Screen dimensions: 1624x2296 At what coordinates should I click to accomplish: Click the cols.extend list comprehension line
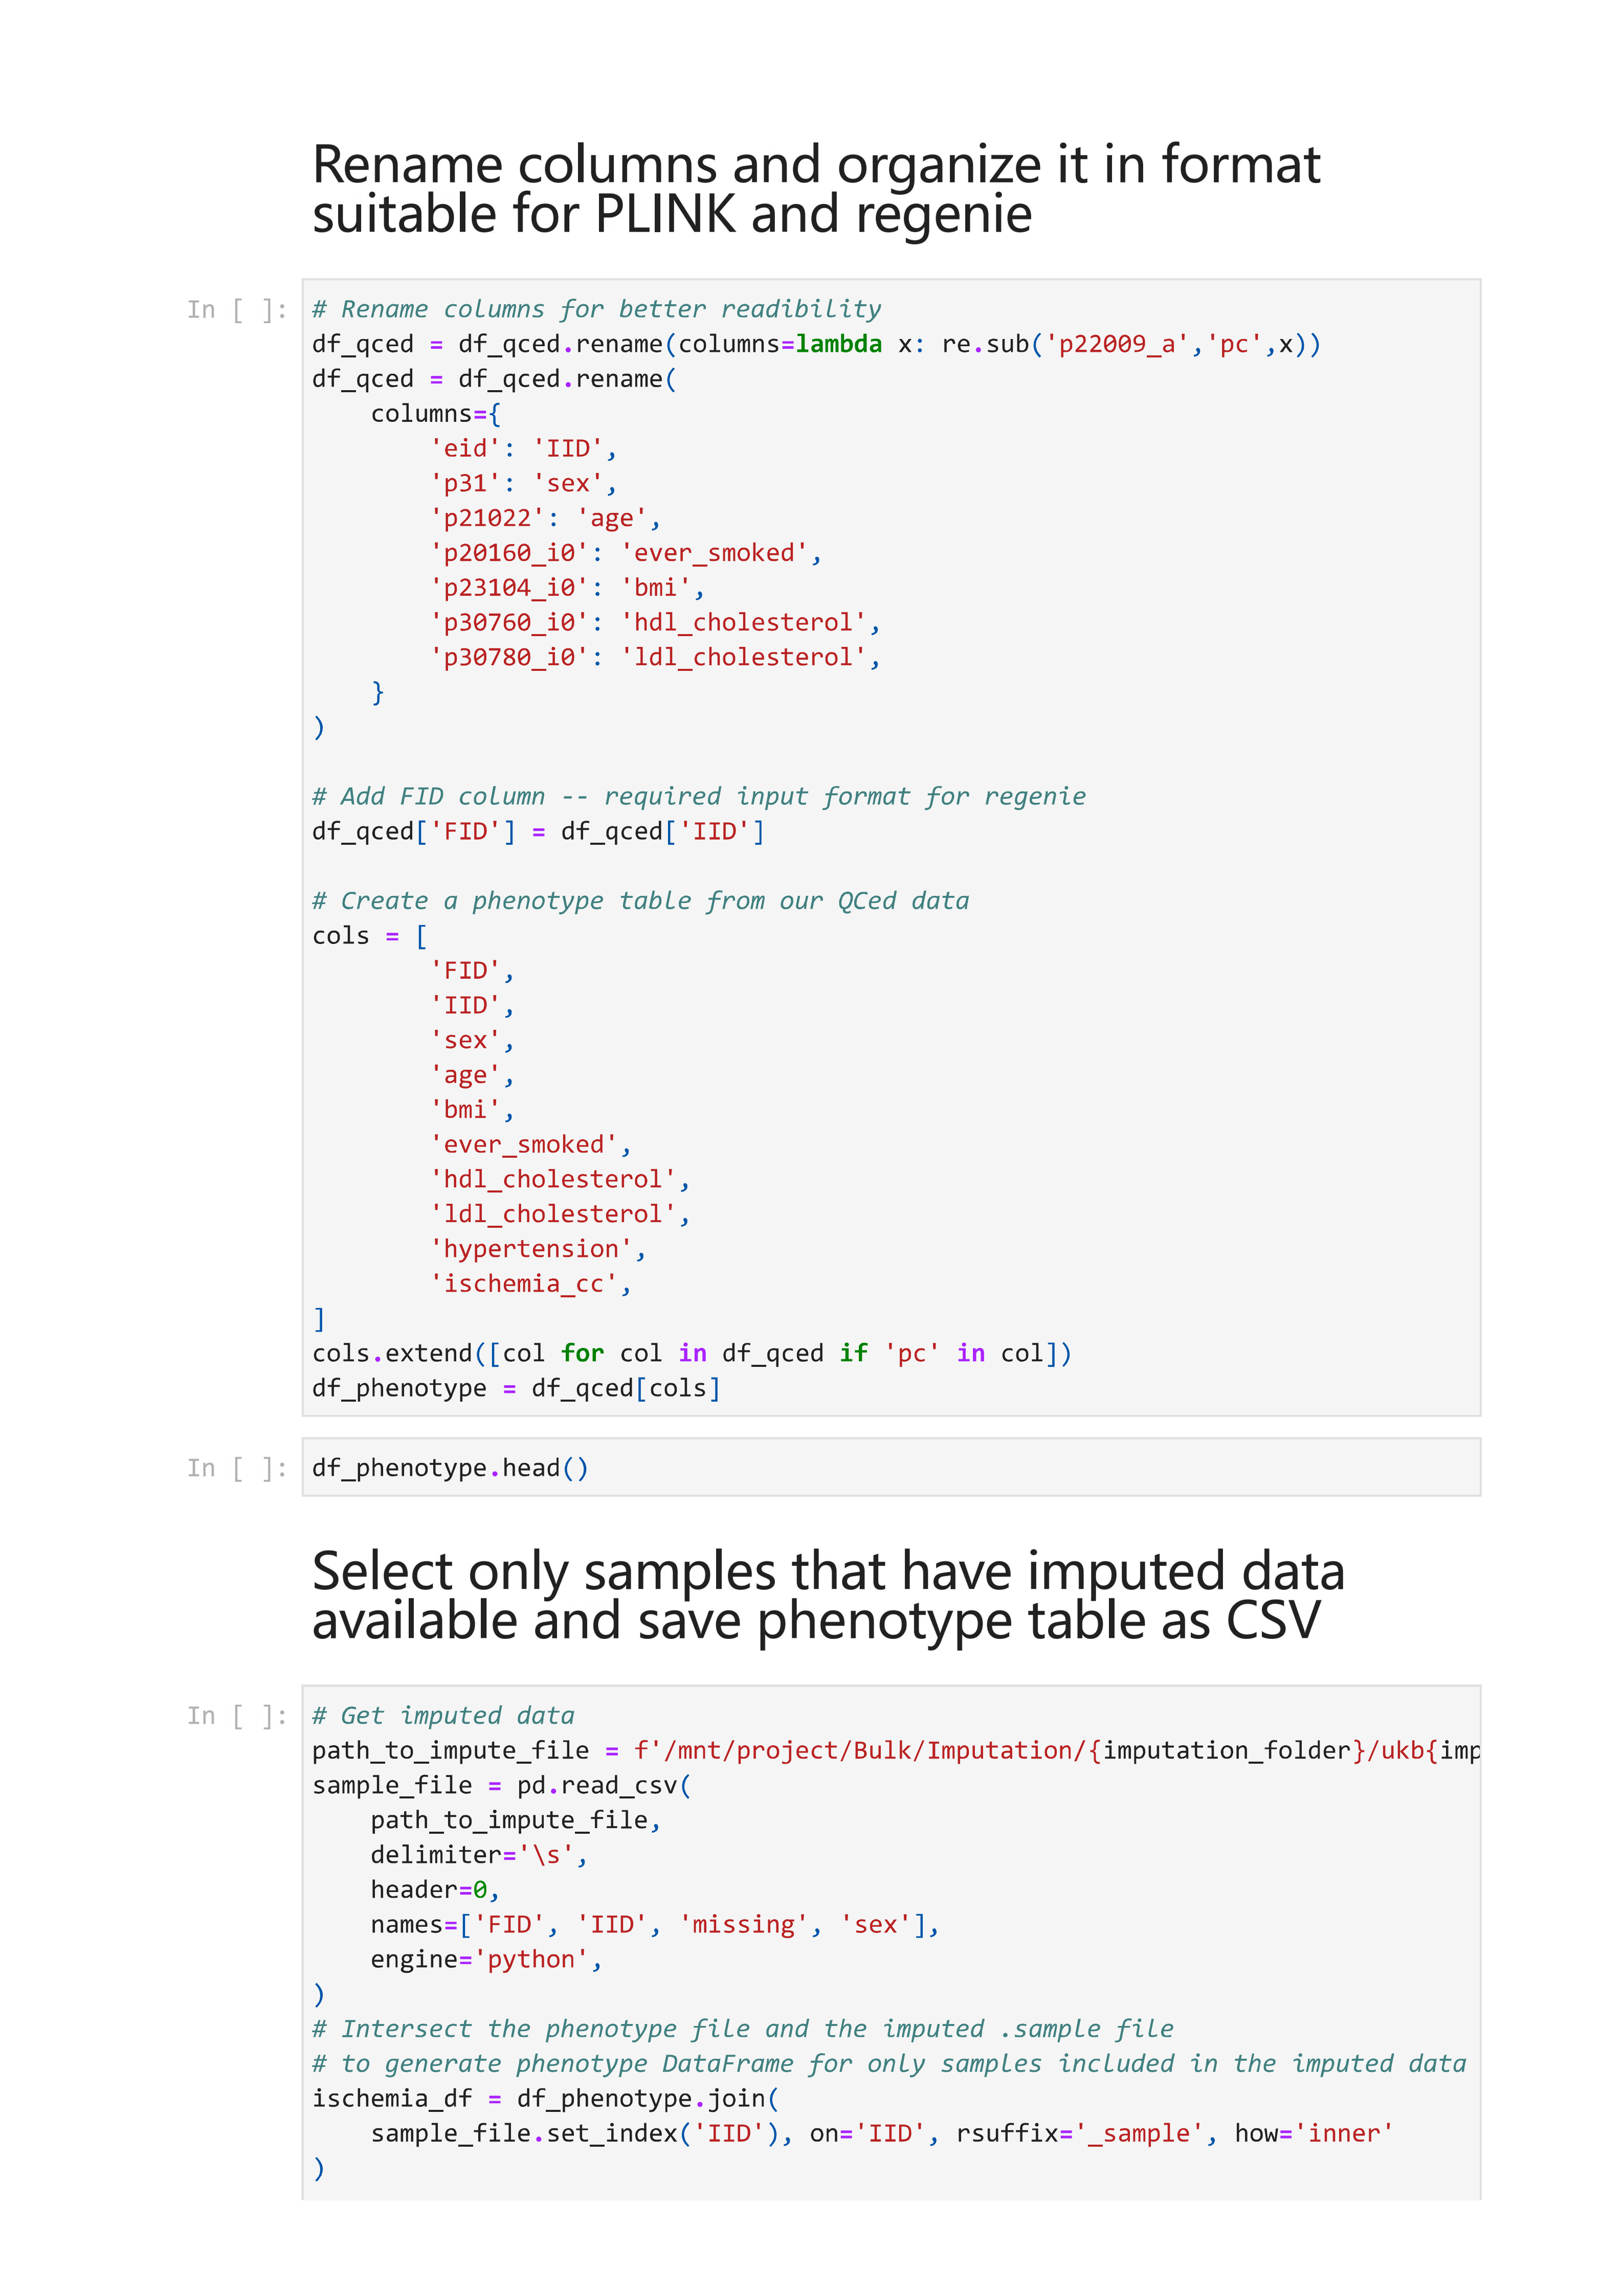[x=691, y=1354]
